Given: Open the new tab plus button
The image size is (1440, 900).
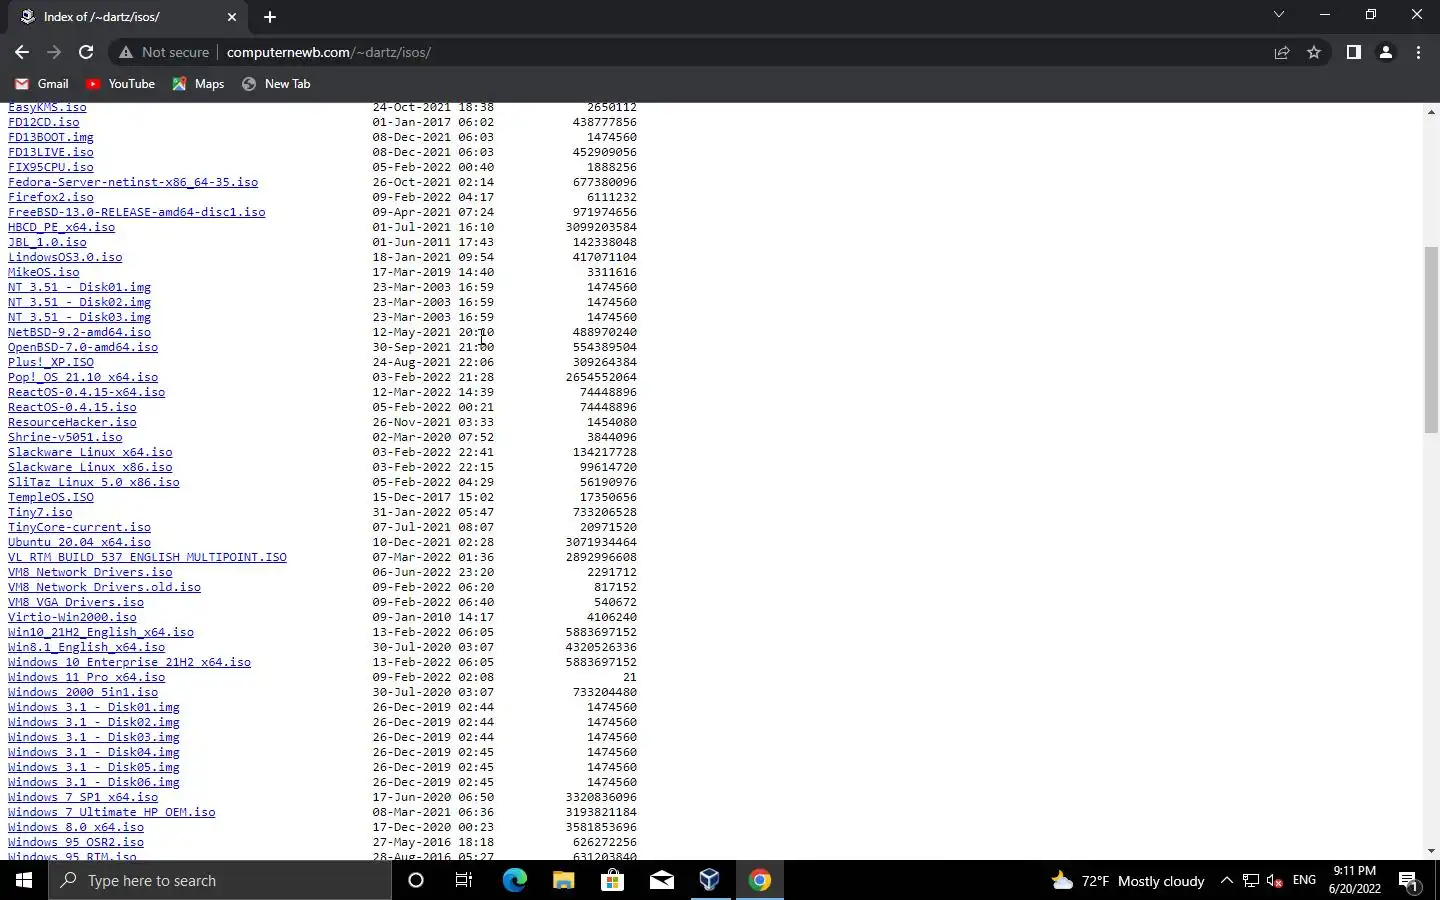Looking at the screenshot, I should (270, 16).
